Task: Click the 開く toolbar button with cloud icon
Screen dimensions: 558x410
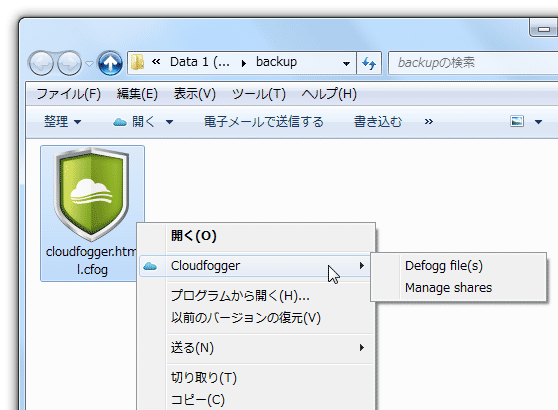Action: pyautogui.click(x=134, y=122)
